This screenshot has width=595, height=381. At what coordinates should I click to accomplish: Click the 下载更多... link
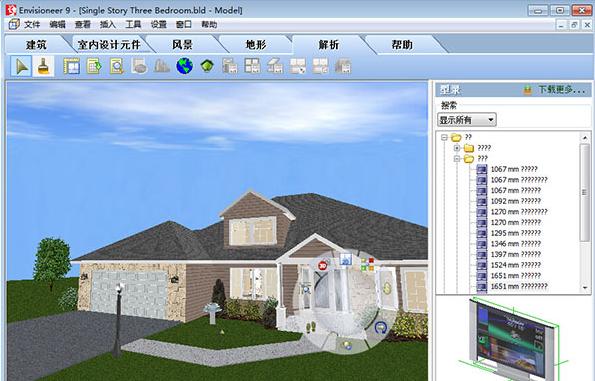pos(562,90)
